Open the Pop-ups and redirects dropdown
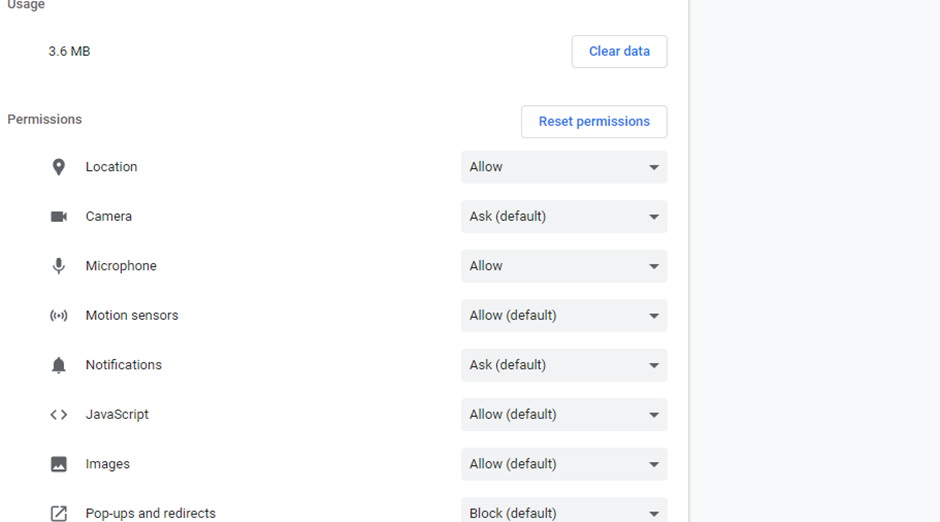The width and height of the screenshot is (940, 522). [x=564, y=511]
